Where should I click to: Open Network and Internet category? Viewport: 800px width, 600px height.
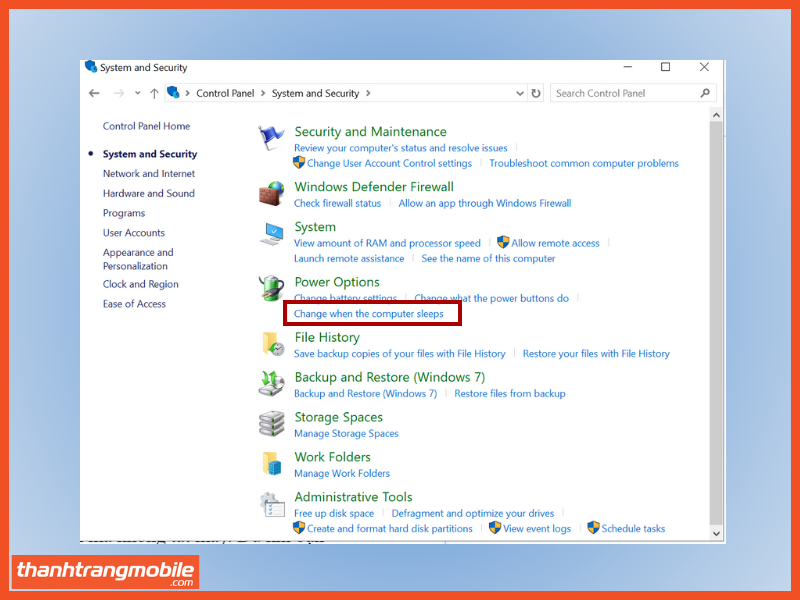pos(149,173)
